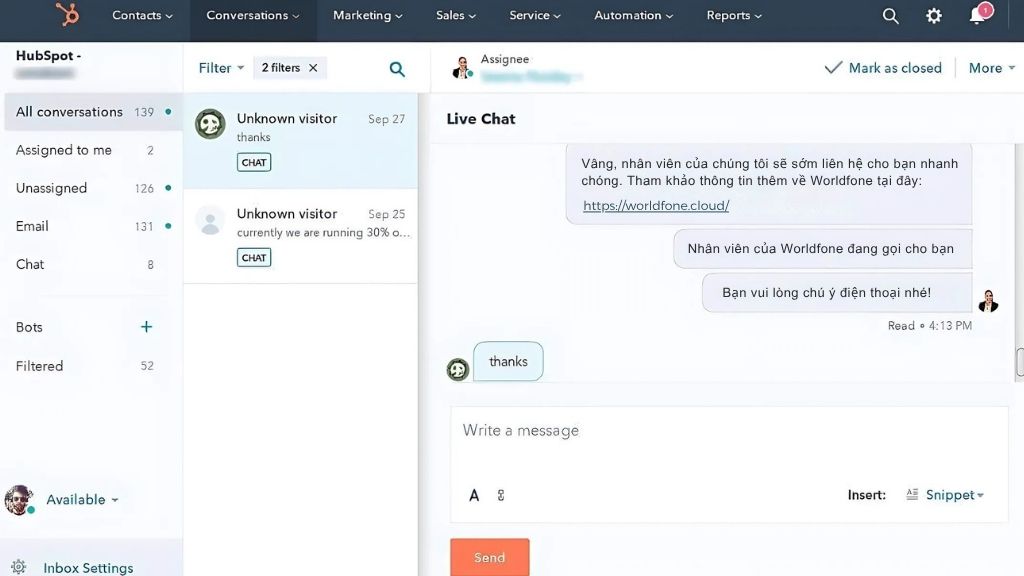Open the global search magnifier icon

(x=890, y=16)
